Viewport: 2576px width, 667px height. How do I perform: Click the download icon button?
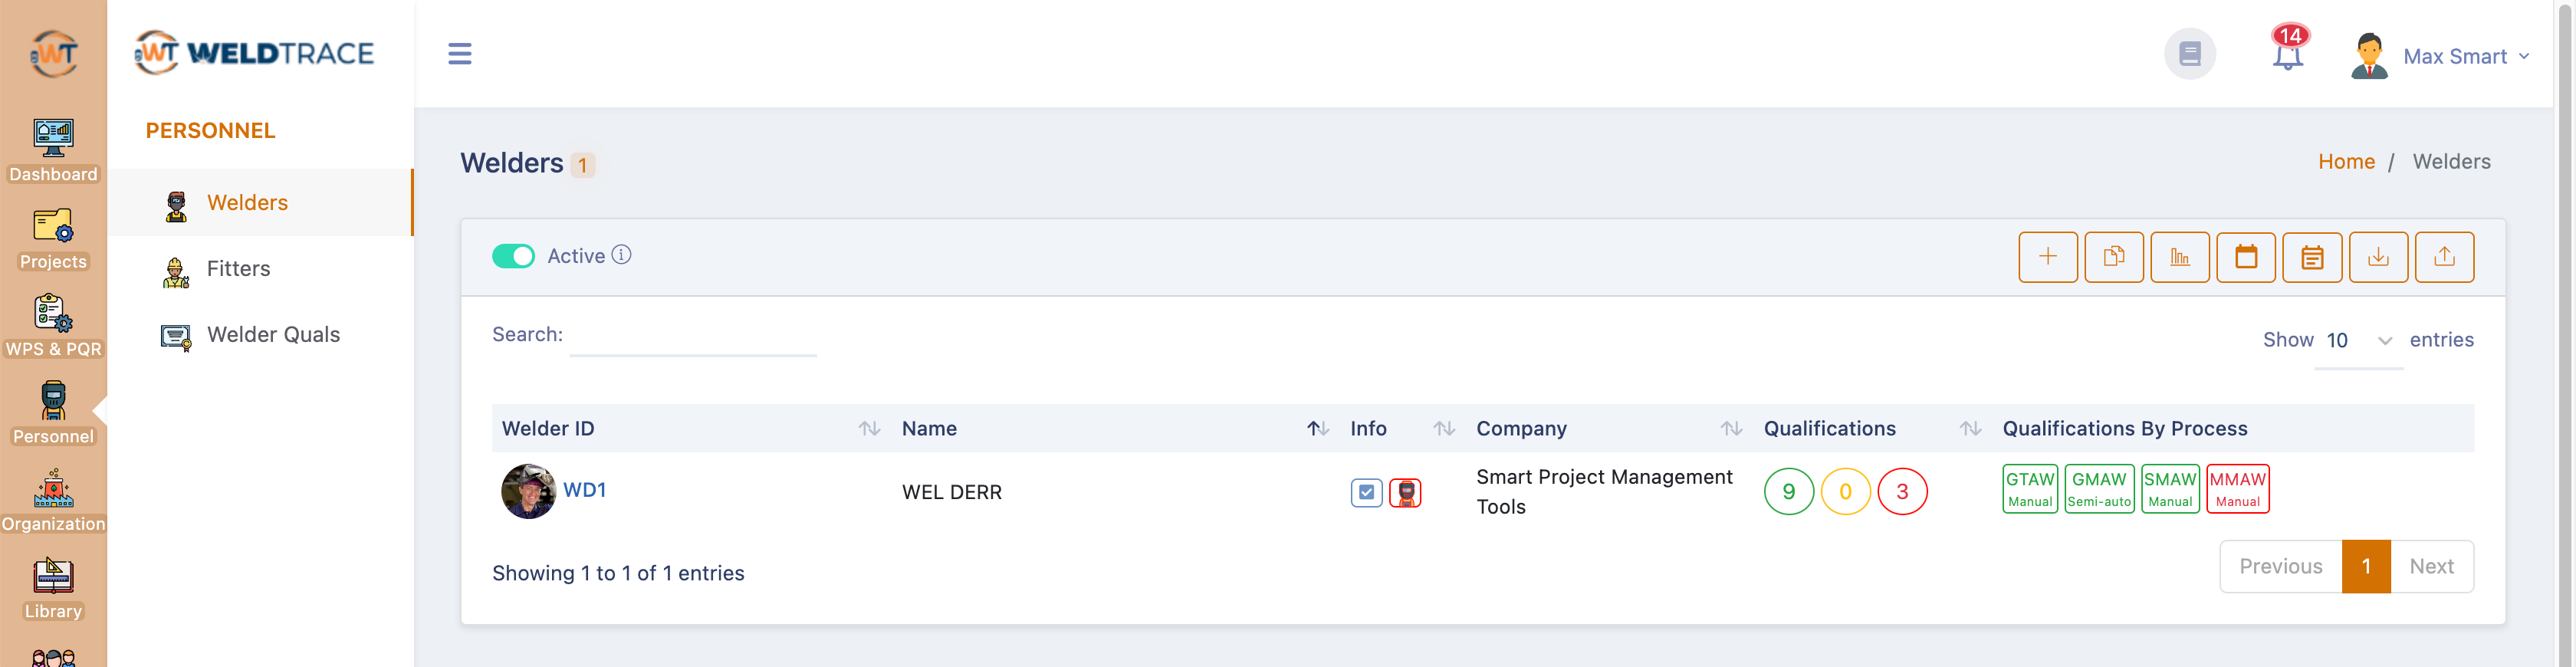pos(2377,257)
